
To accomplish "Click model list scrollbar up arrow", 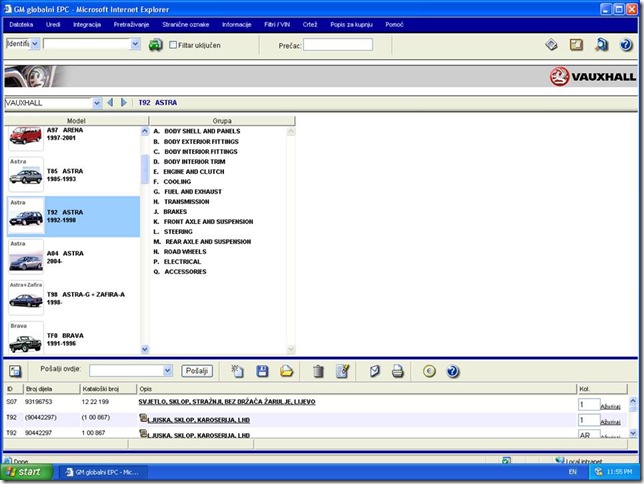I will tap(145, 131).
